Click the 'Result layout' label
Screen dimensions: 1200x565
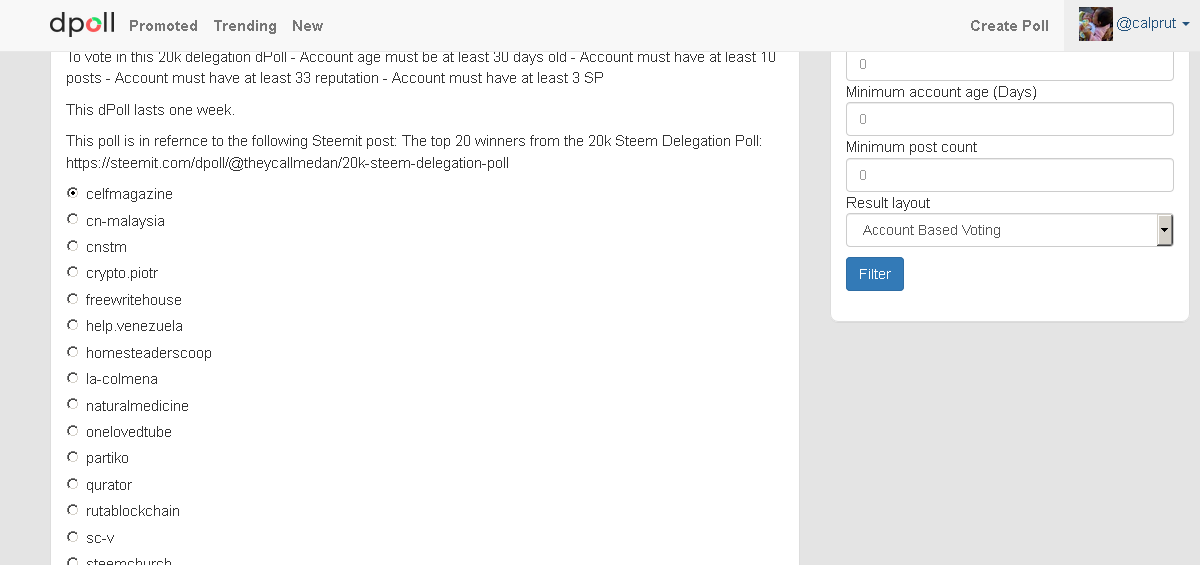(888, 203)
